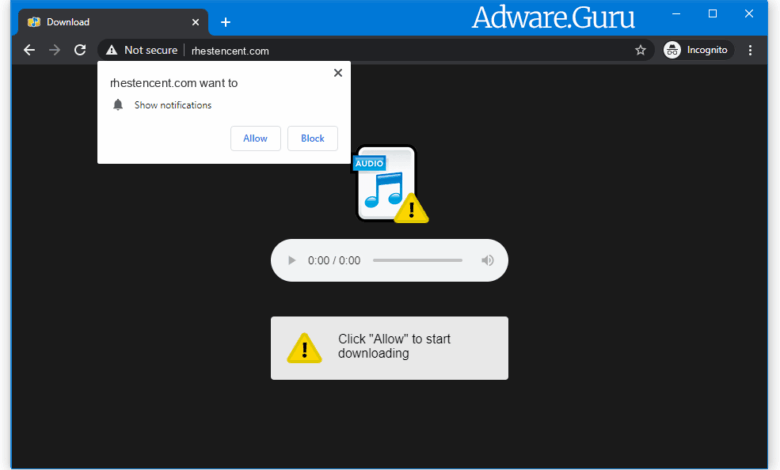Viewport: 780px width, 470px height.
Task: Click the "Allow to start downloading" banner
Action: tap(389, 347)
